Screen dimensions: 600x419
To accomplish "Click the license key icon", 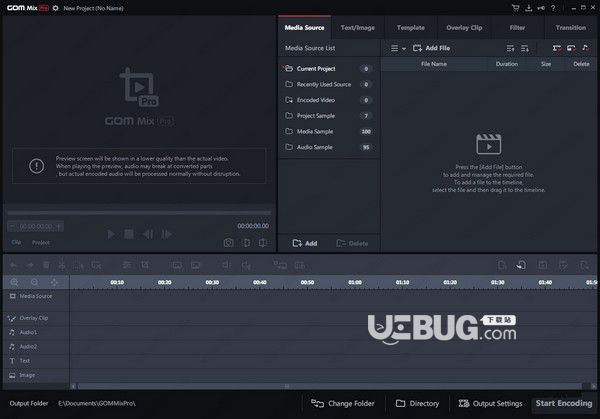I will (541, 8).
